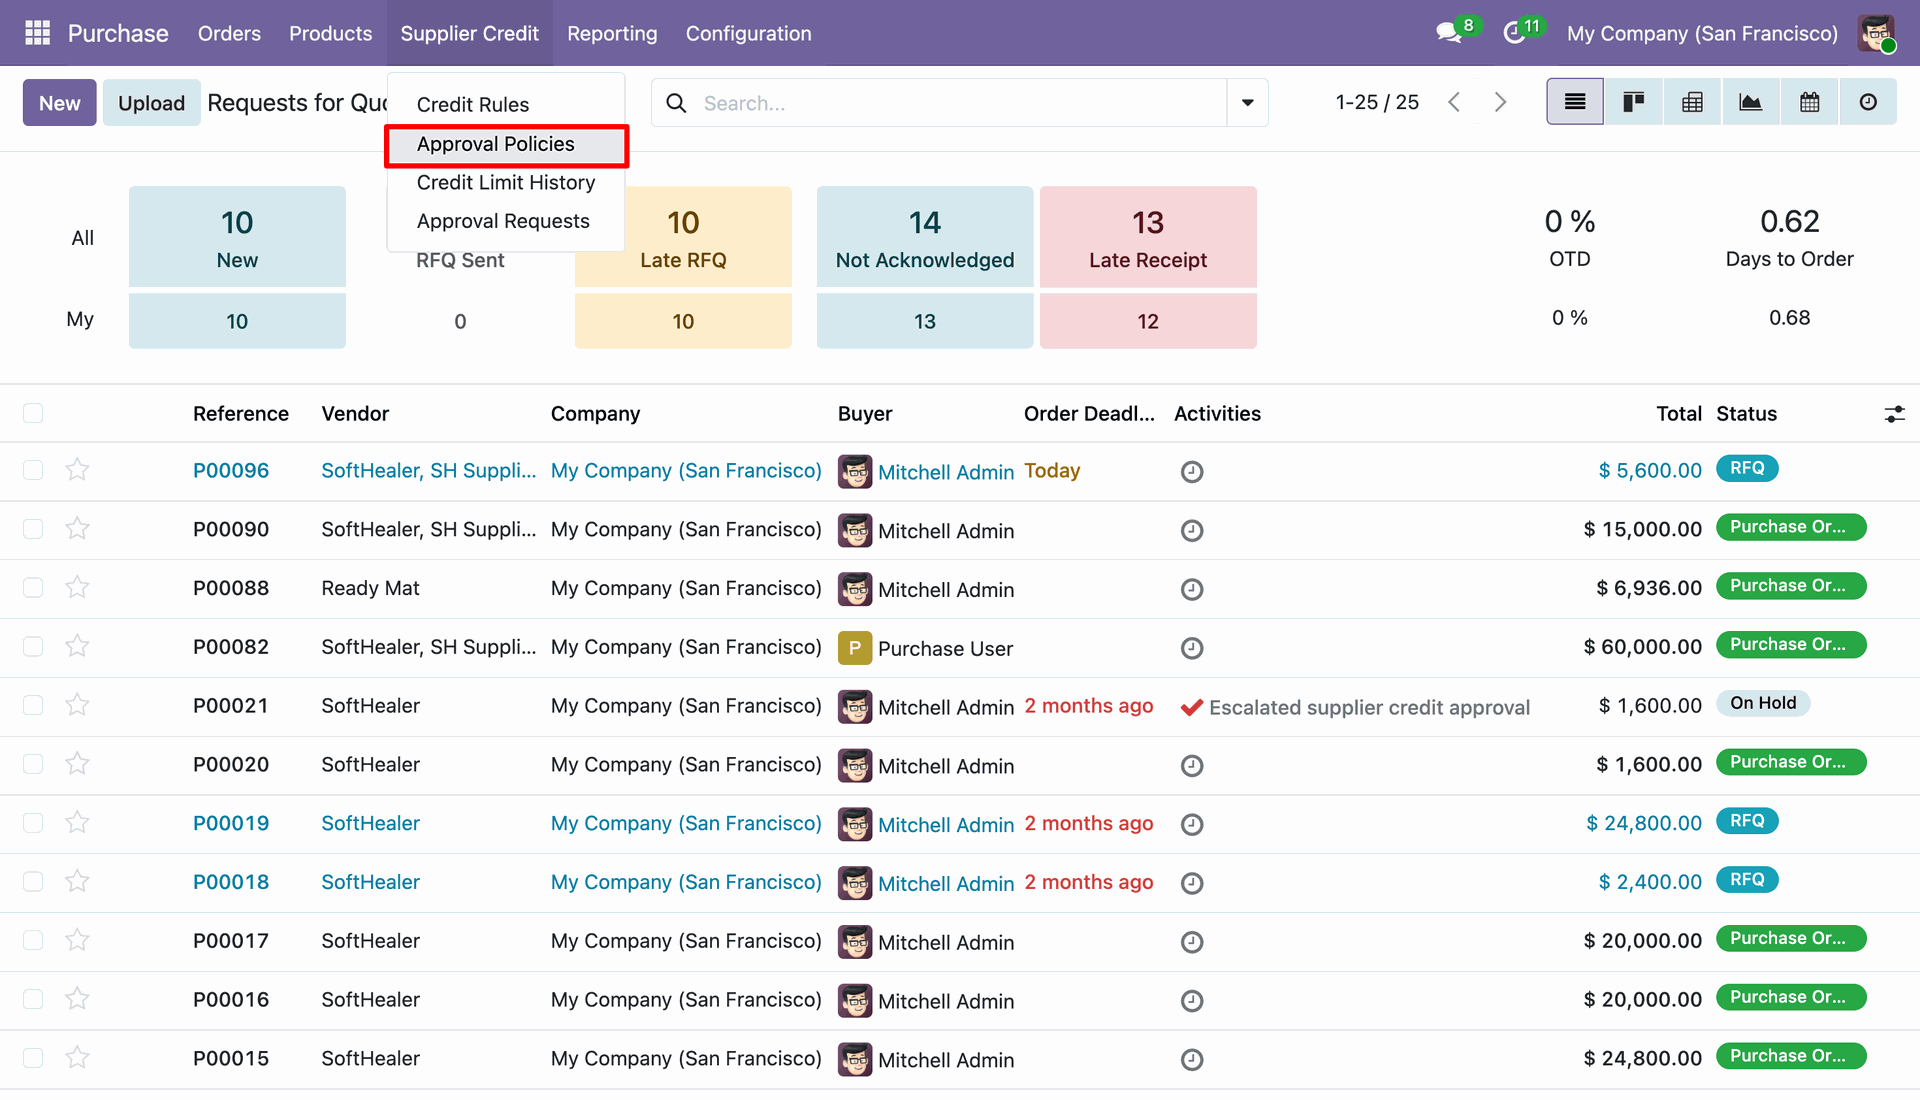Switch to activity view
The width and height of the screenshot is (1920, 1100).
pyautogui.click(x=1868, y=102)
